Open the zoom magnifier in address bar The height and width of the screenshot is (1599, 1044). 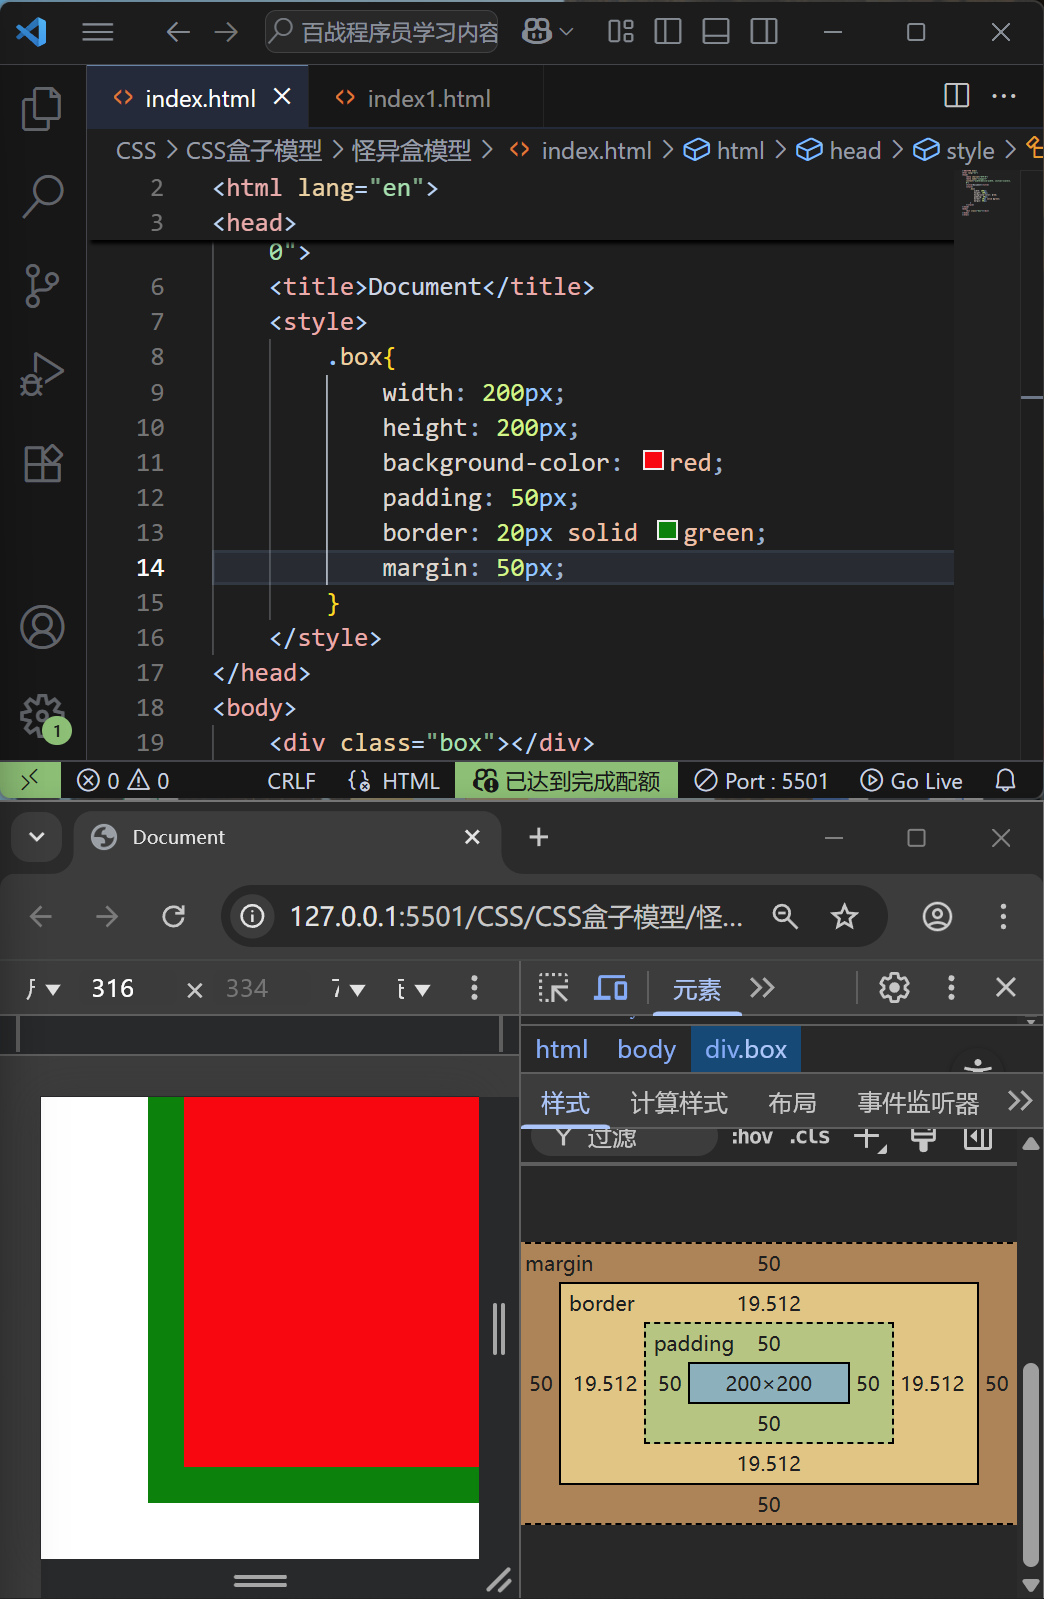point(785,916)
